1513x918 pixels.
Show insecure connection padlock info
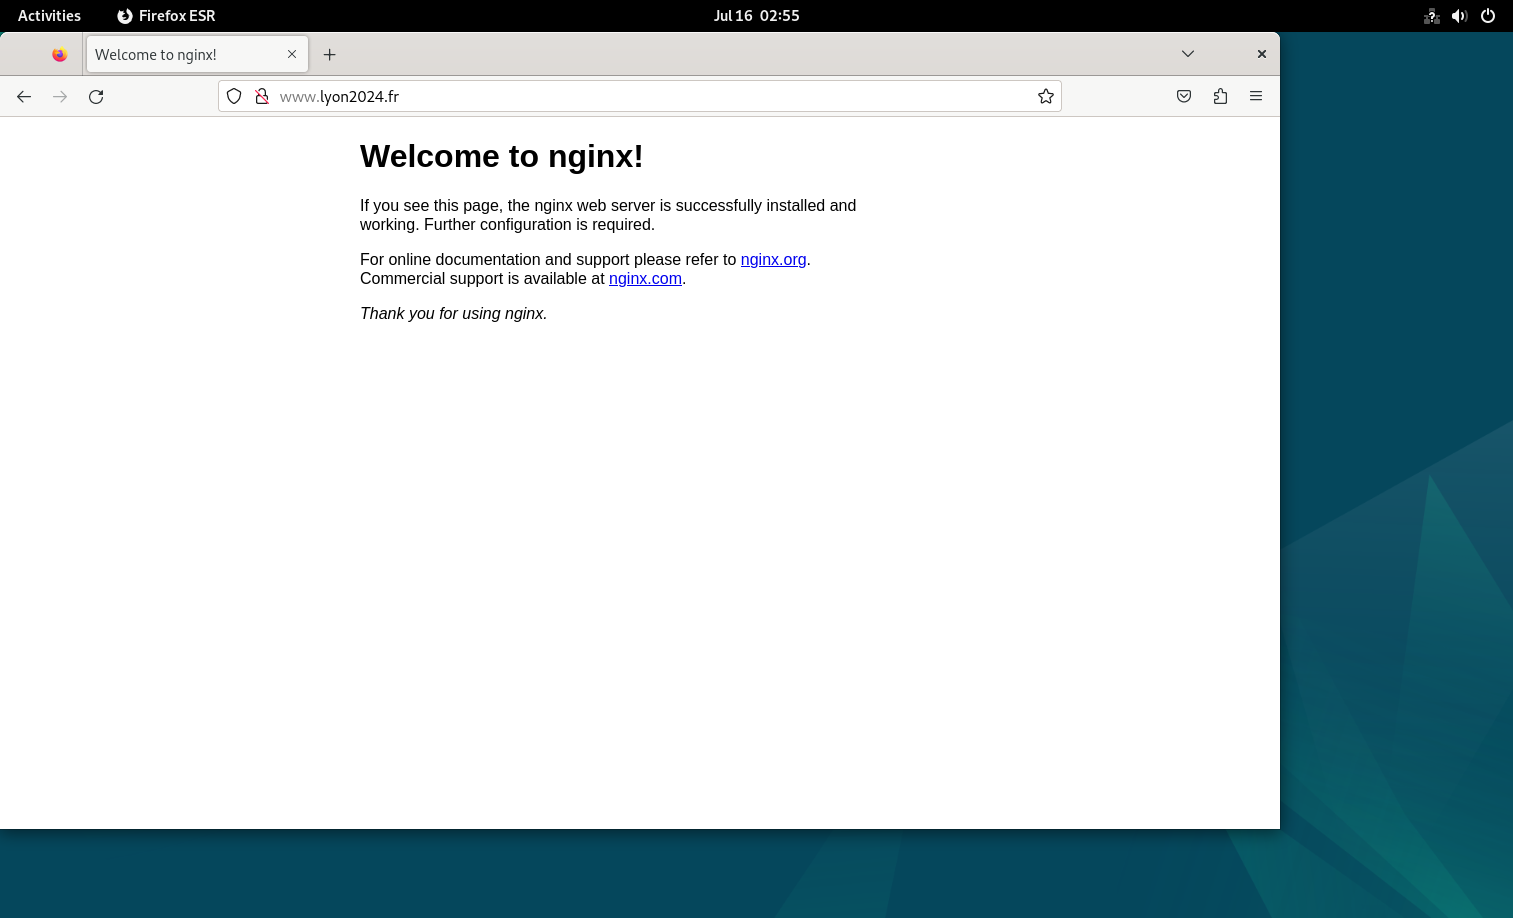262,96
